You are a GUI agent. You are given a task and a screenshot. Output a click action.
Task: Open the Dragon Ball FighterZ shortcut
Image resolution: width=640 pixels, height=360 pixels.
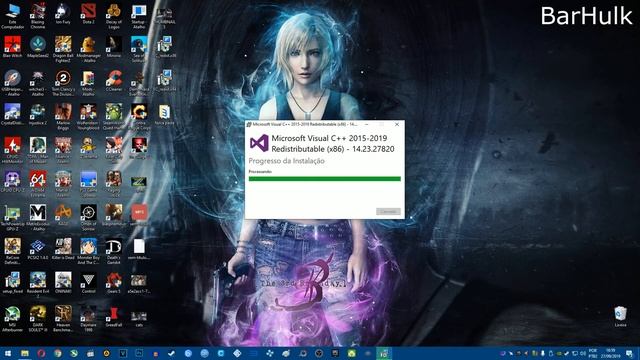tap(63, 49)
